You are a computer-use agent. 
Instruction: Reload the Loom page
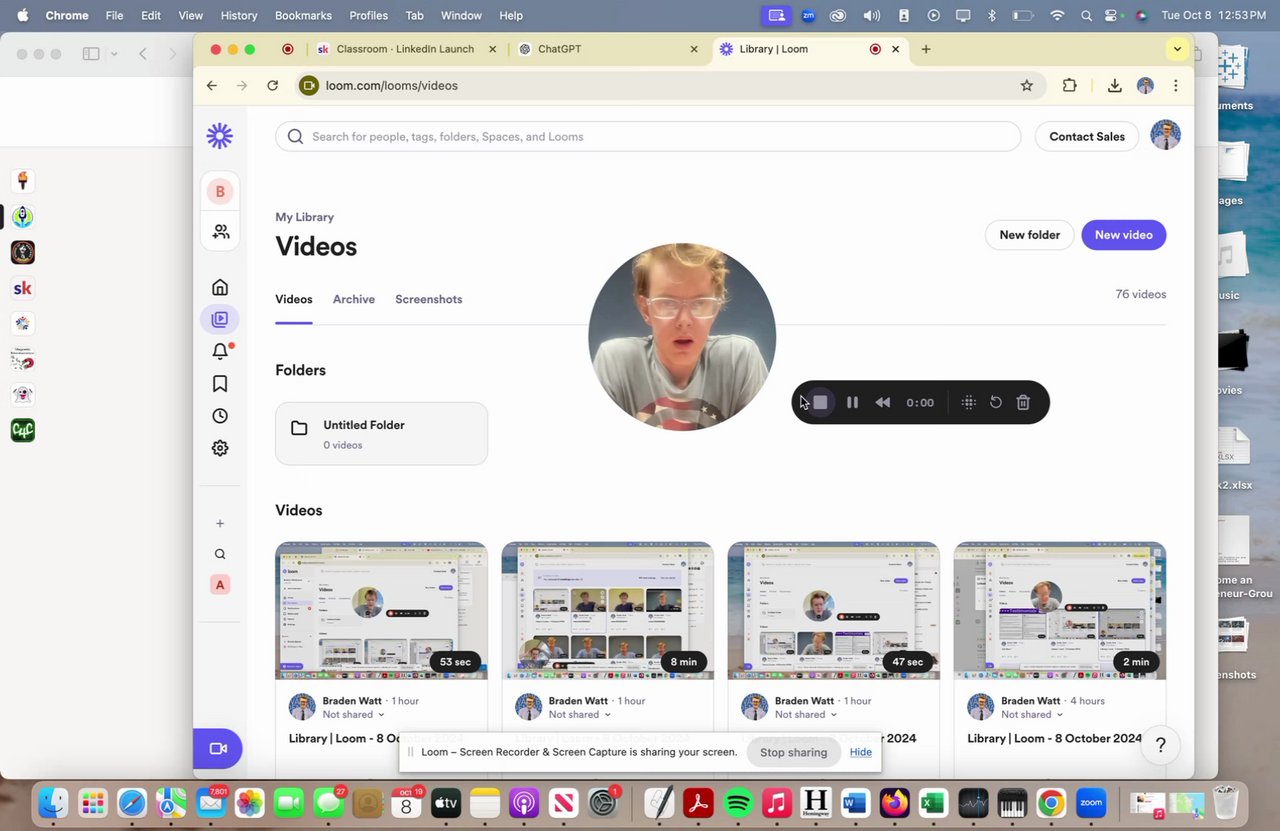point(272,86)
